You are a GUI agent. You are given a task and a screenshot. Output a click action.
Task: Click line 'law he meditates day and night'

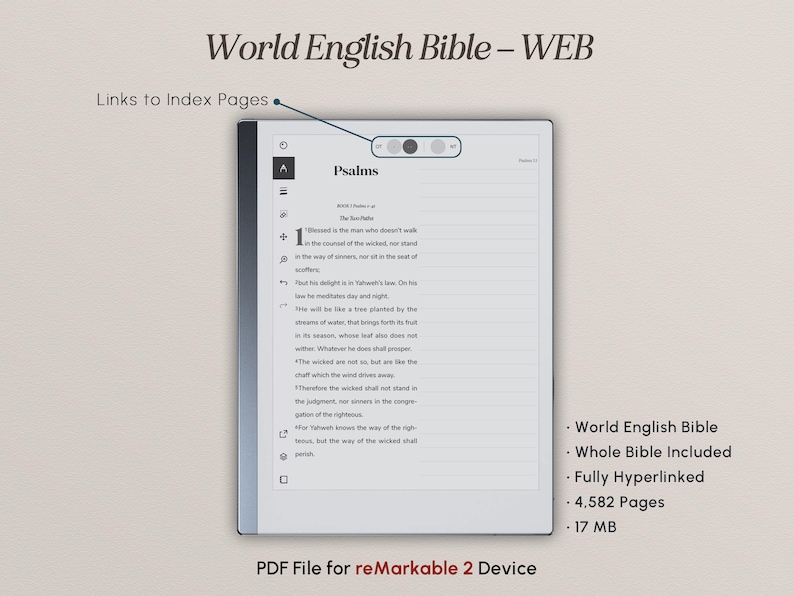pyautogui.click(x=342, y=296)
